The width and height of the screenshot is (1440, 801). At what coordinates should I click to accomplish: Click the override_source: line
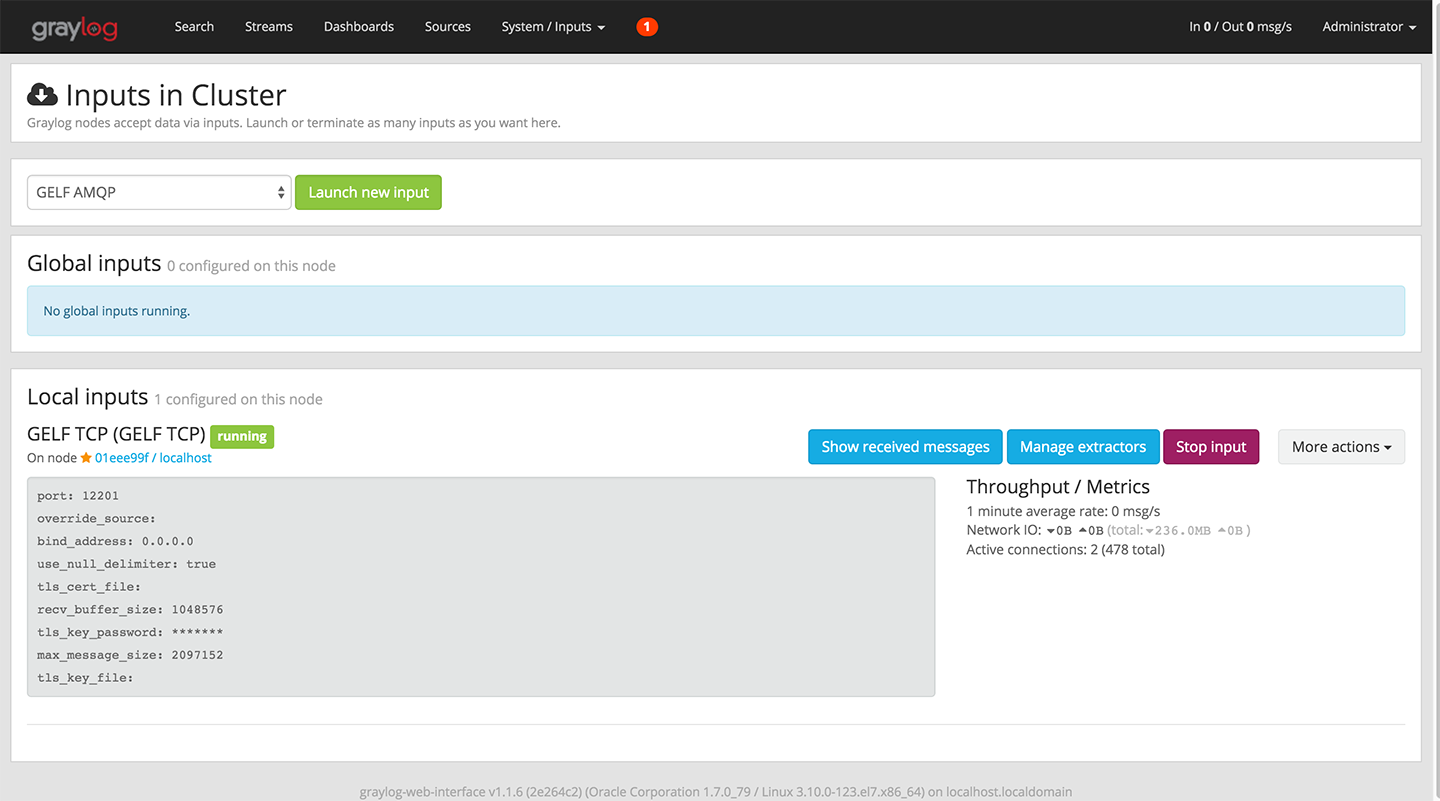[x=96, y=519]
